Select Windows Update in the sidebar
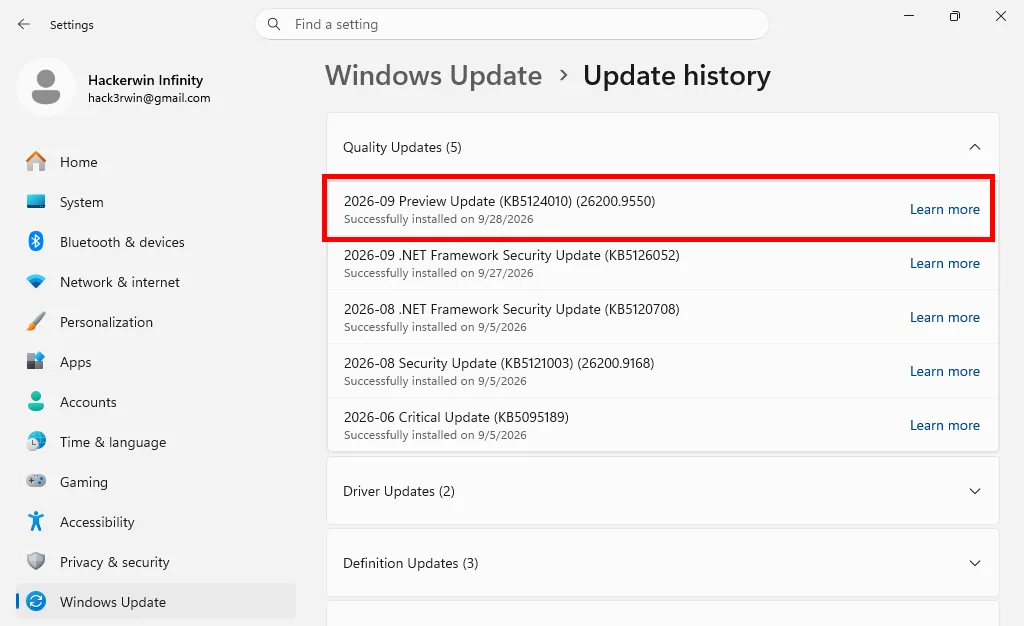The width and height of the screenshot is (1024, 626). (156, 601)
